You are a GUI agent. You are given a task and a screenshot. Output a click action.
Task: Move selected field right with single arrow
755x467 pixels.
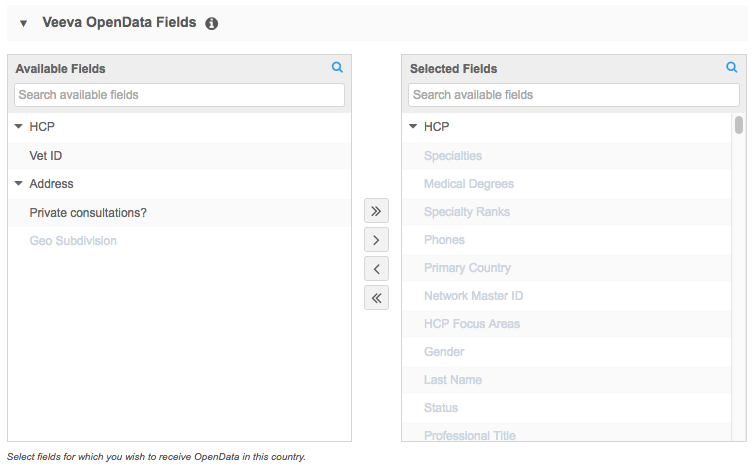pos(376,240)
